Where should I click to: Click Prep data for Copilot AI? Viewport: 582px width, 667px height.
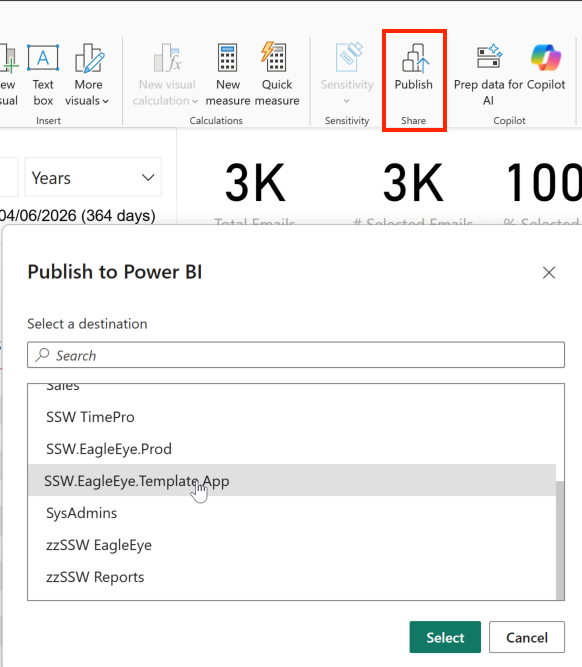[488, 75]
